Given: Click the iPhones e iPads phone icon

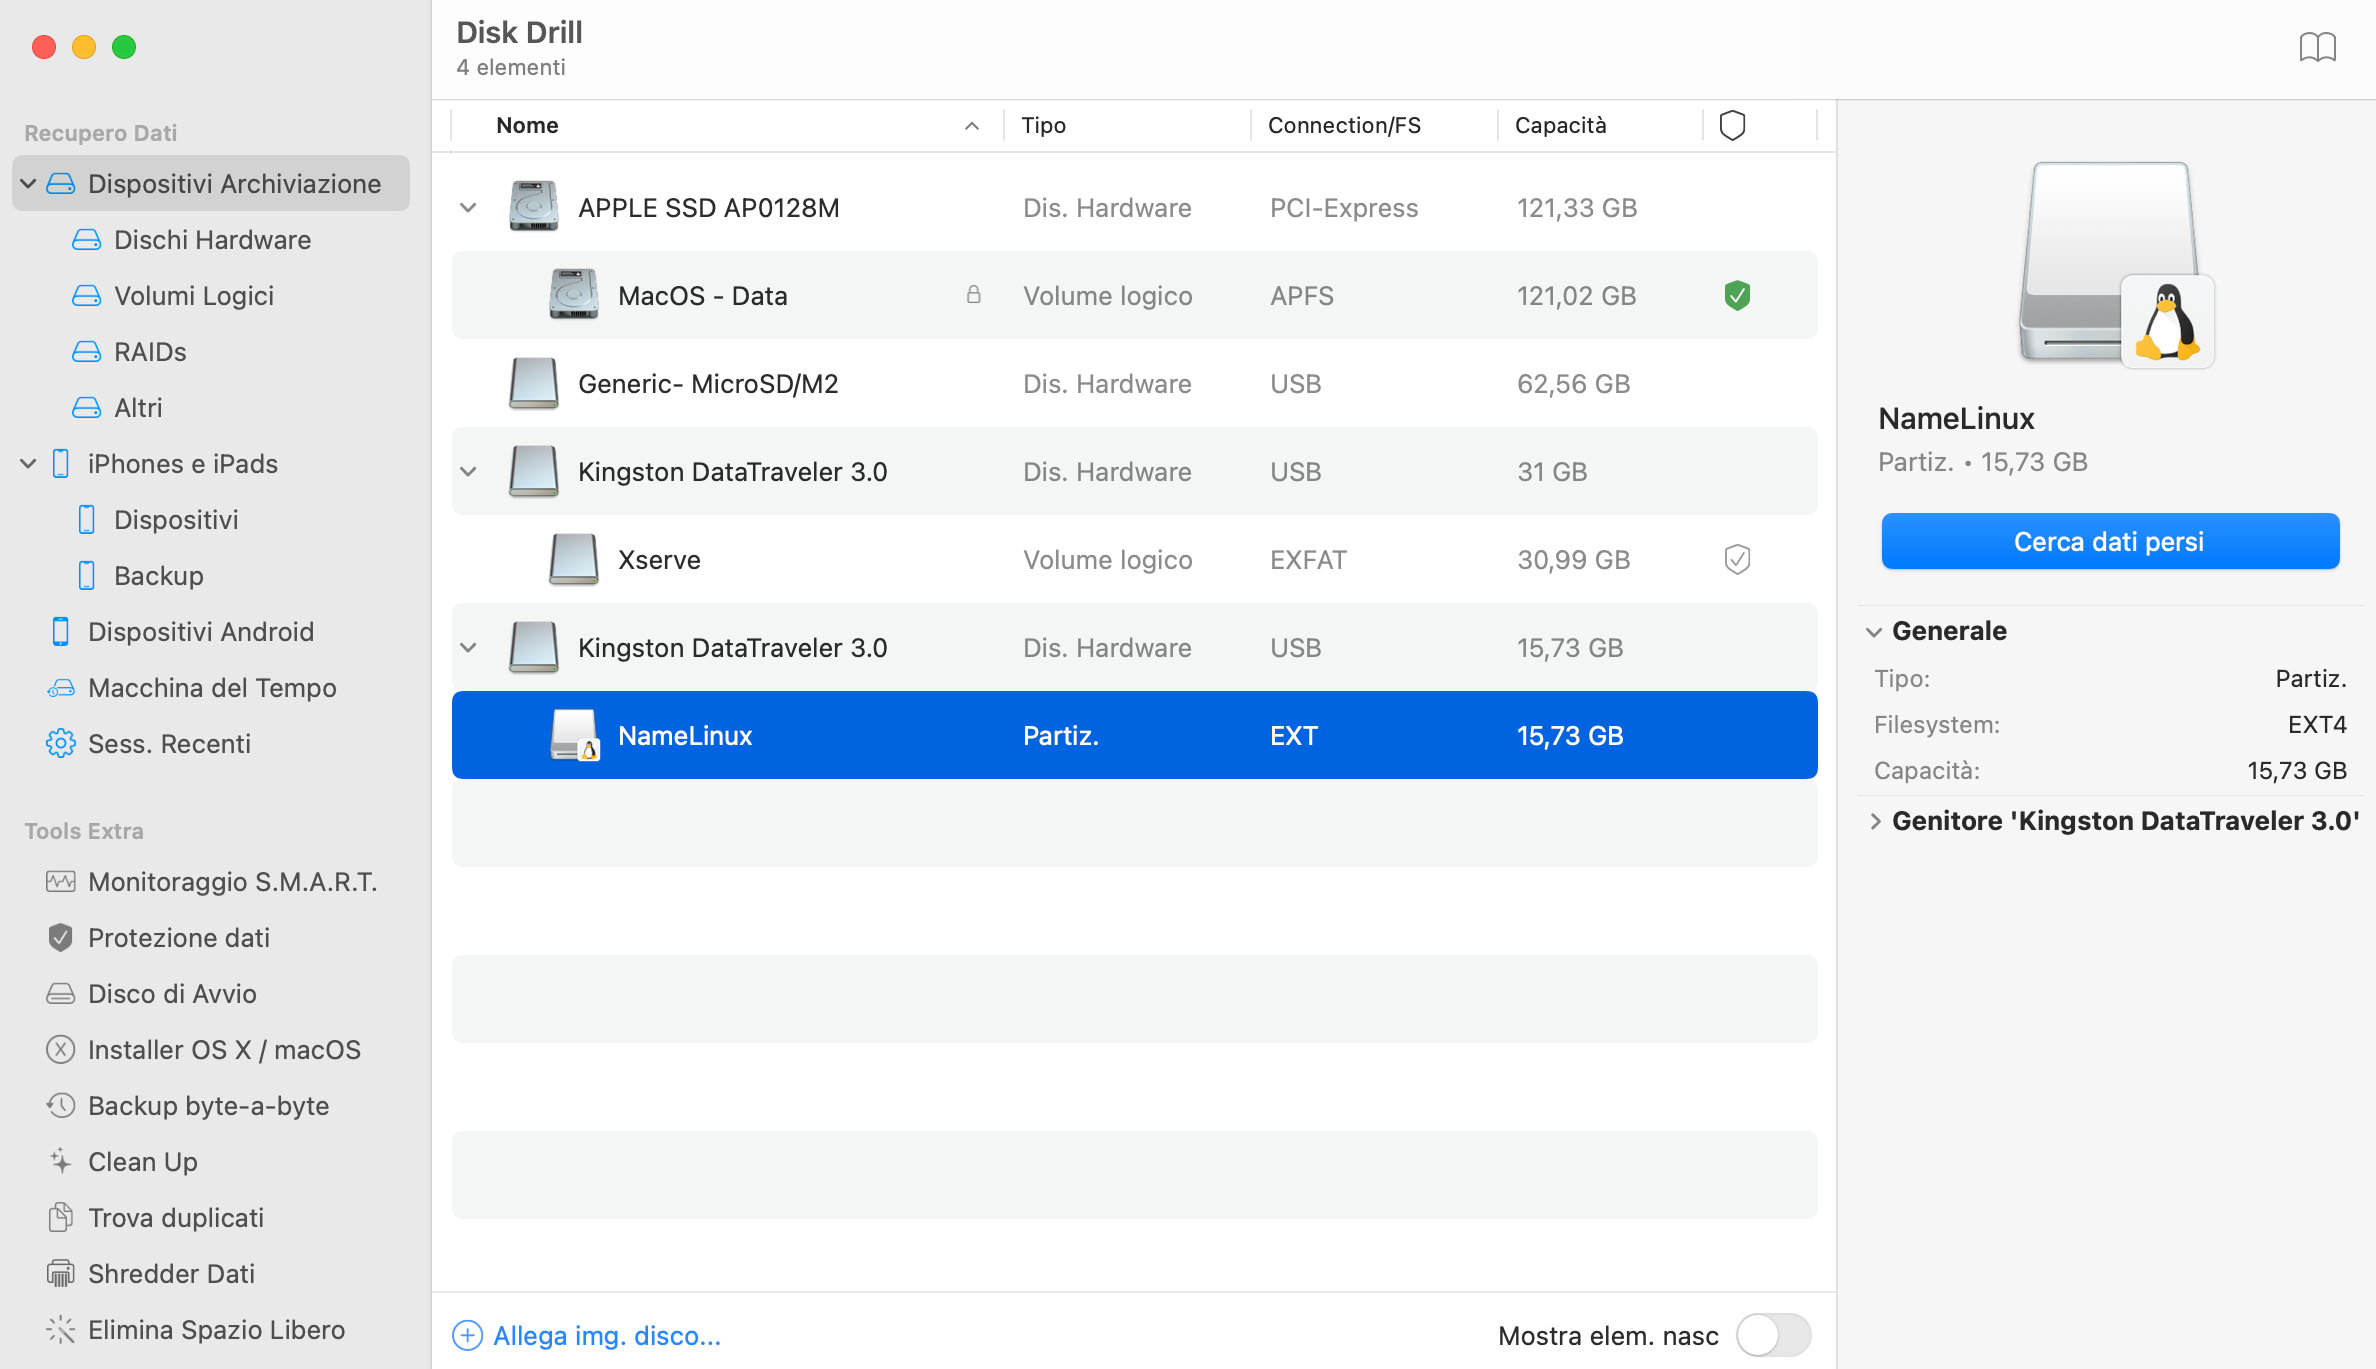Looking at the screenshot, I should 60,464.
